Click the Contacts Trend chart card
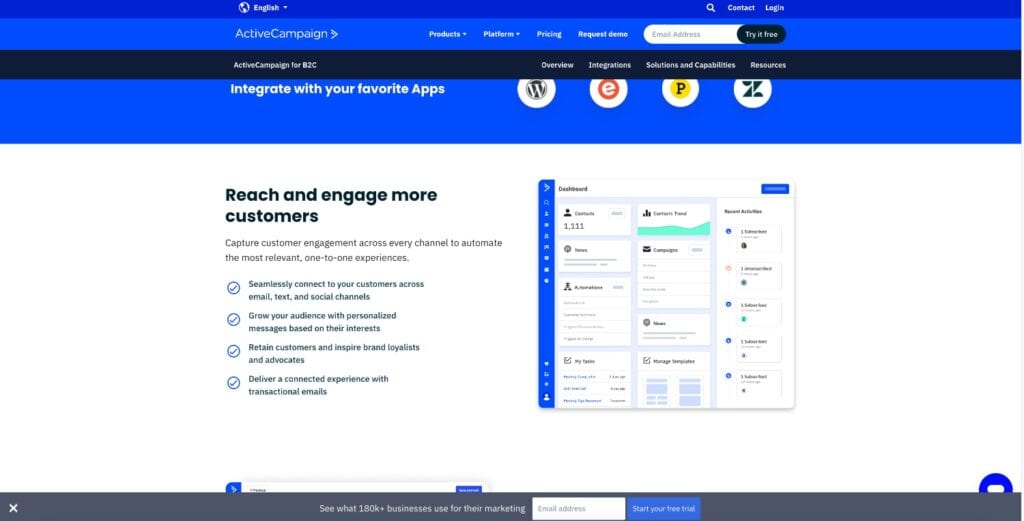The height and width of the screenshot is (521, 1024). (x=673, y=220)
